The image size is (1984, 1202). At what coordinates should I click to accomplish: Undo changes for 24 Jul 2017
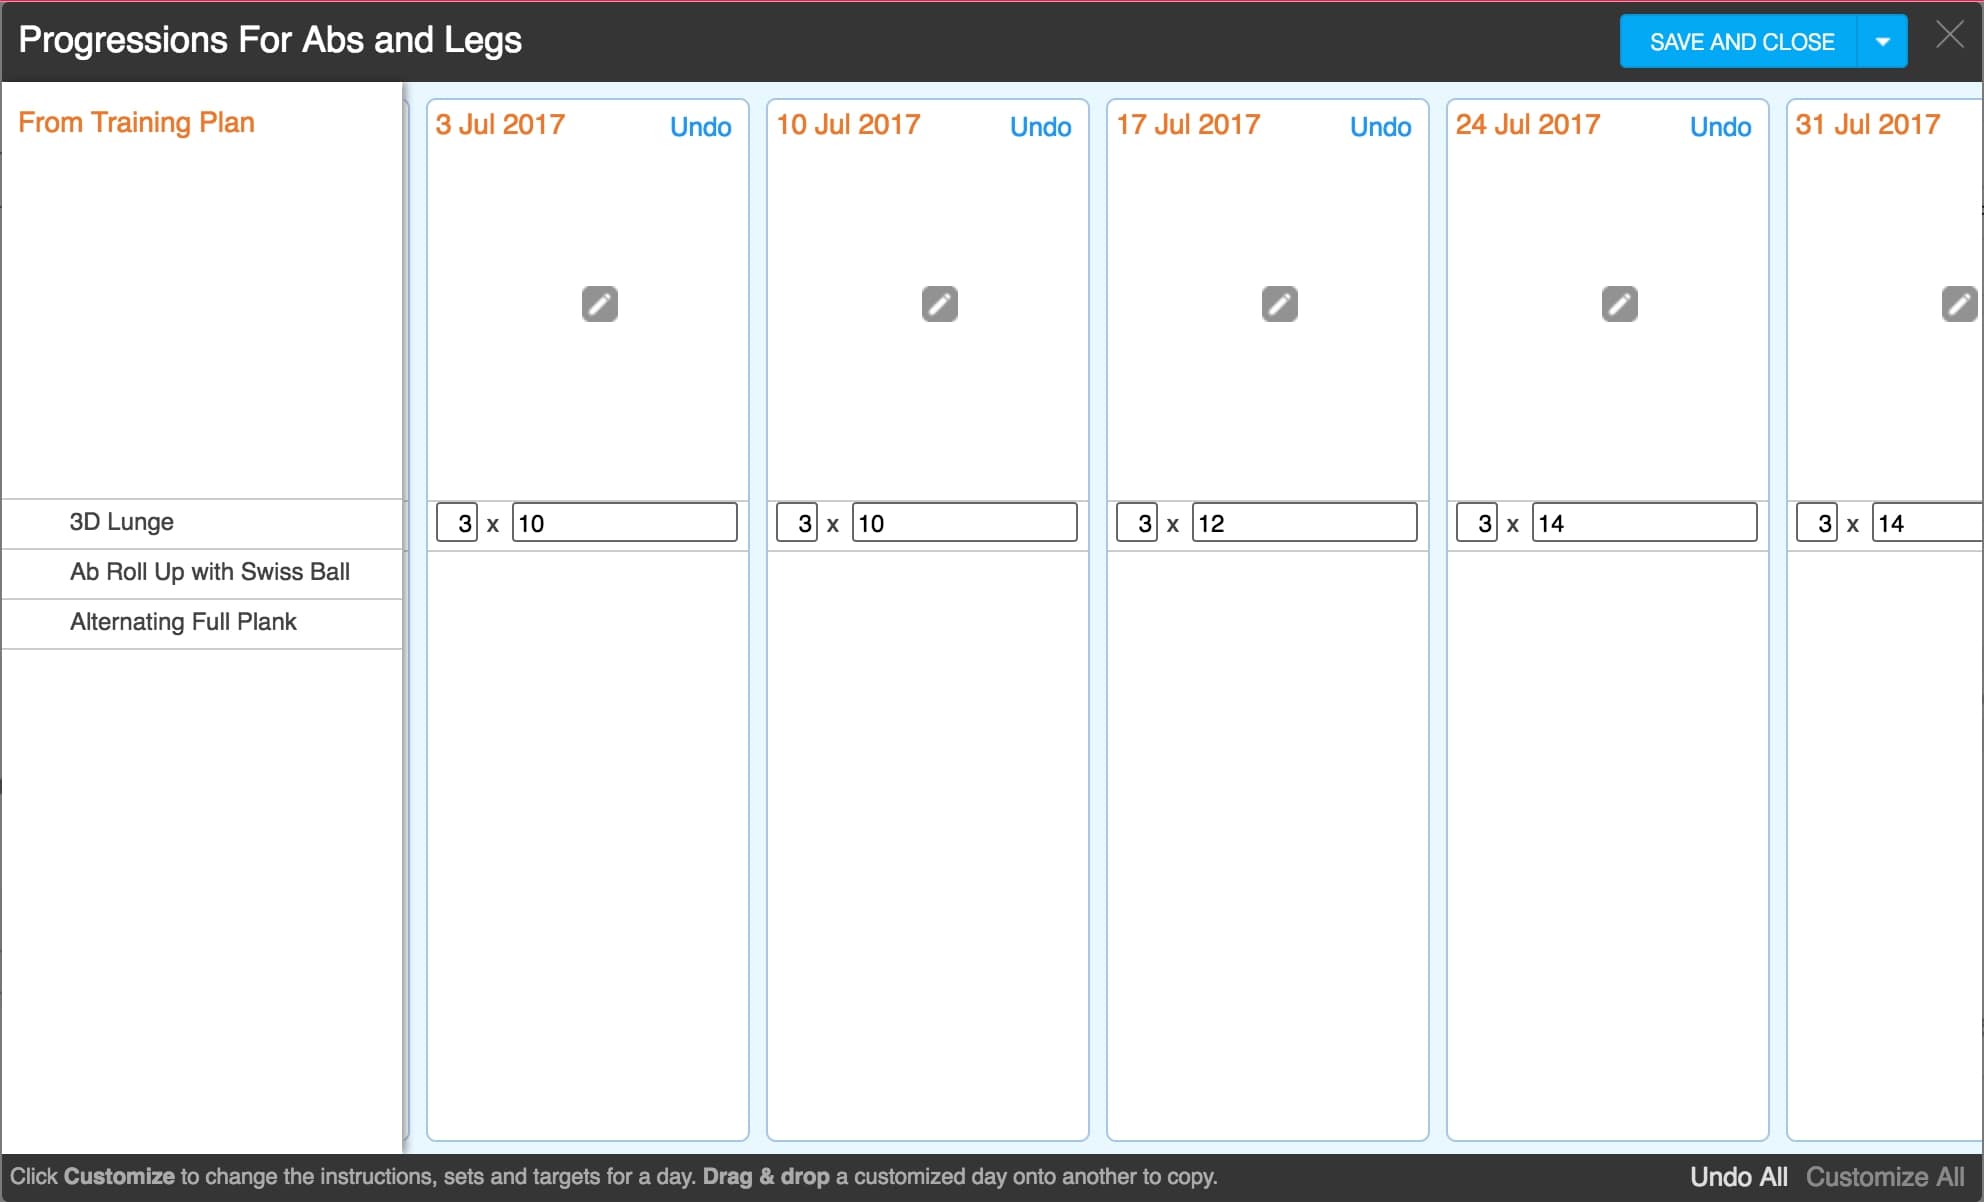pyautogui.click(x=1720, y=127)
